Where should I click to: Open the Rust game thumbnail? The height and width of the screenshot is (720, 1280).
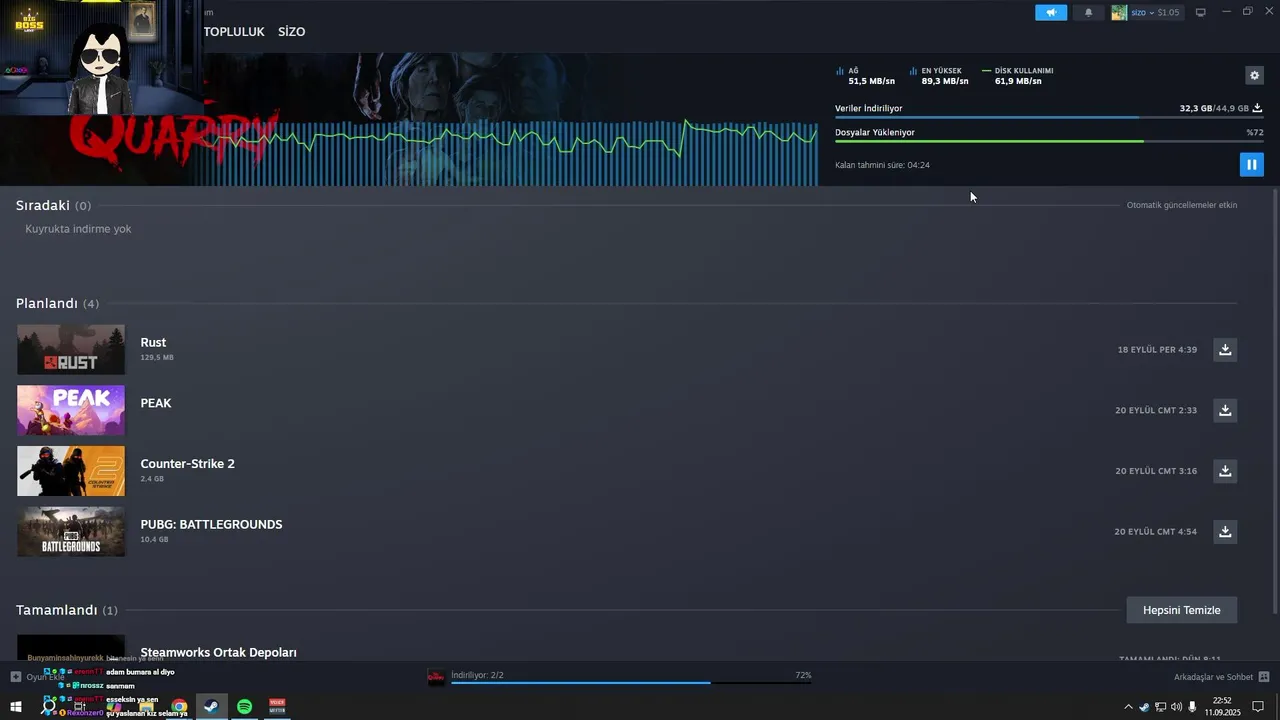(71, 349)
